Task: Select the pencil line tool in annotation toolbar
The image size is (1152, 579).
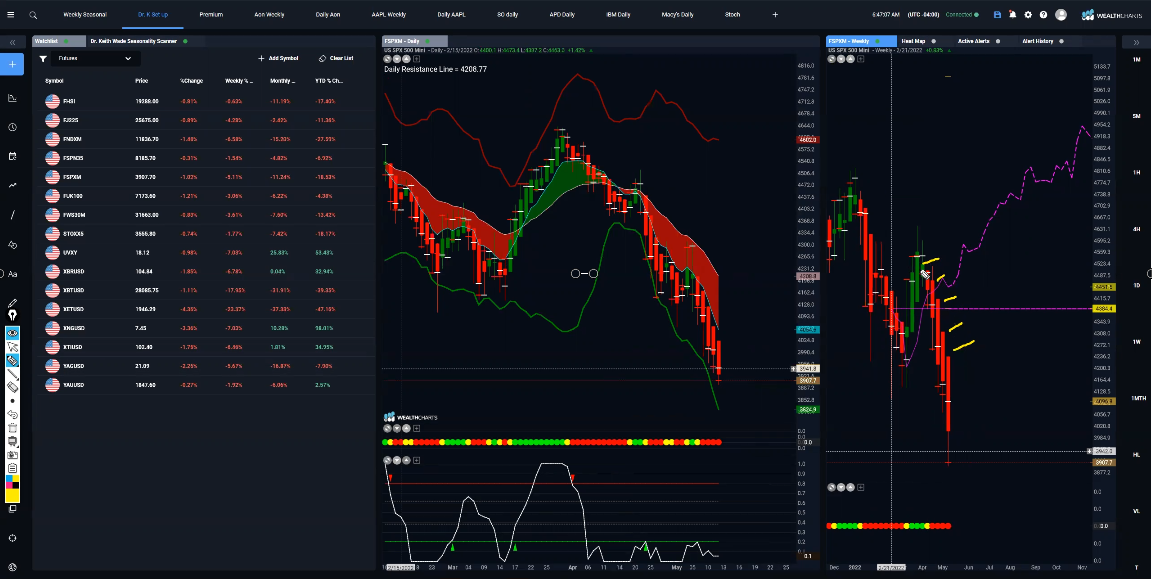Action: [x=12, y=374]
